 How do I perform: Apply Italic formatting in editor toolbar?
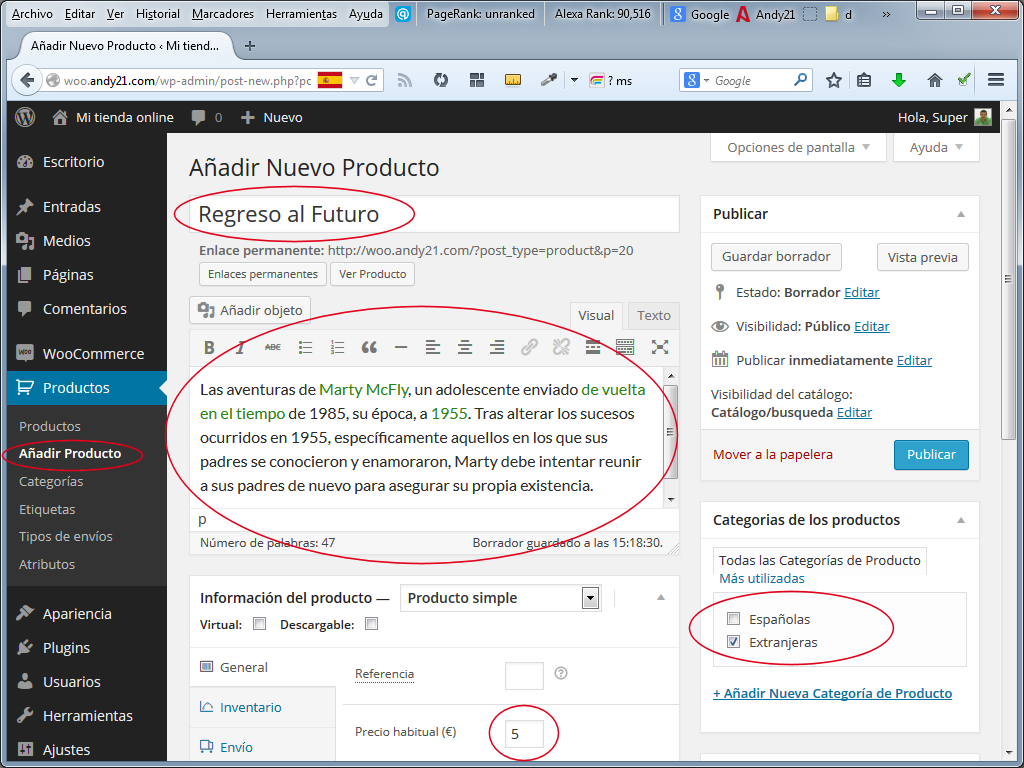[x=240, y=347]
